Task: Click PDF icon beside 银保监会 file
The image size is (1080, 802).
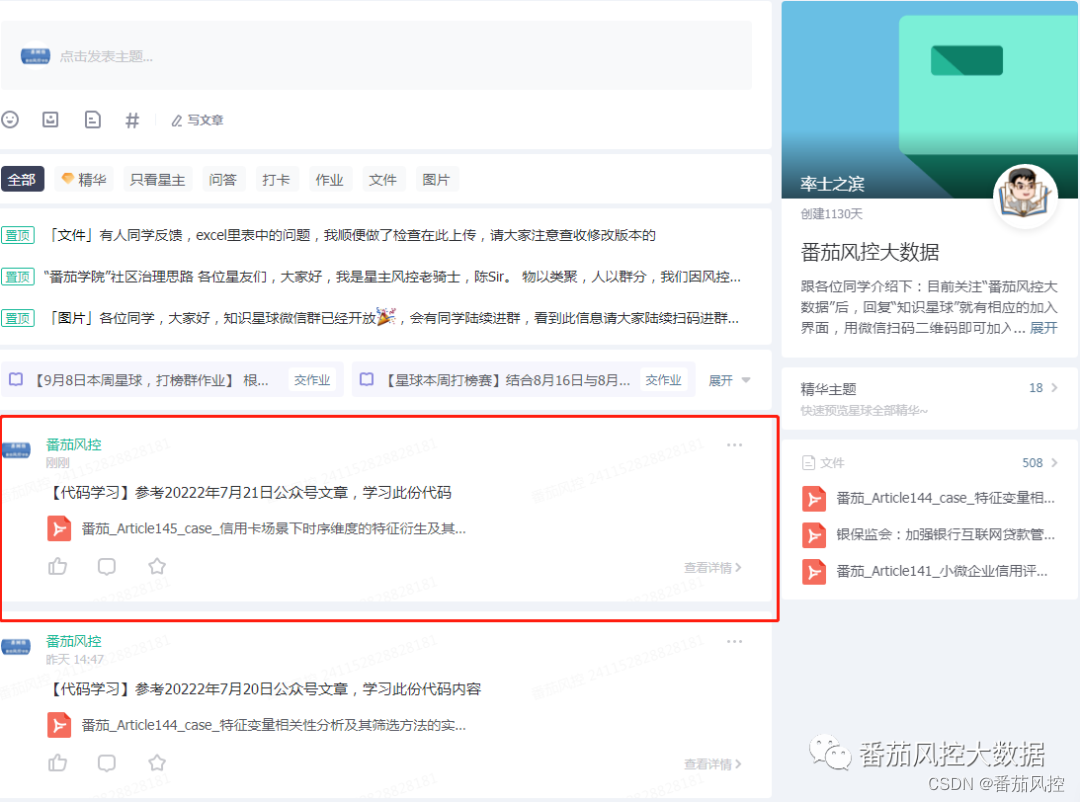Action: (814, 535)
